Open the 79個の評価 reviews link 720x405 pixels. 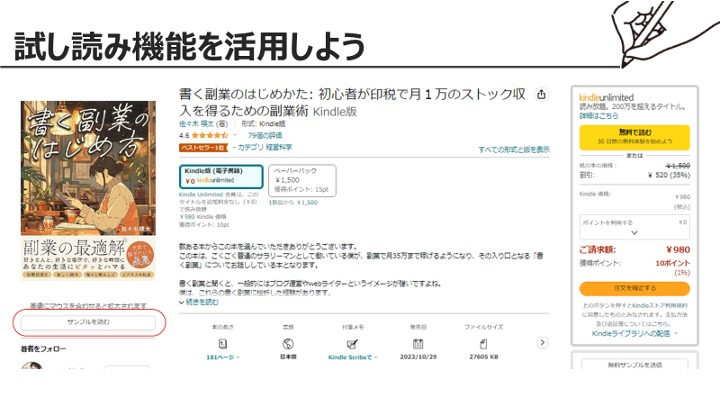tap(265, 135)
